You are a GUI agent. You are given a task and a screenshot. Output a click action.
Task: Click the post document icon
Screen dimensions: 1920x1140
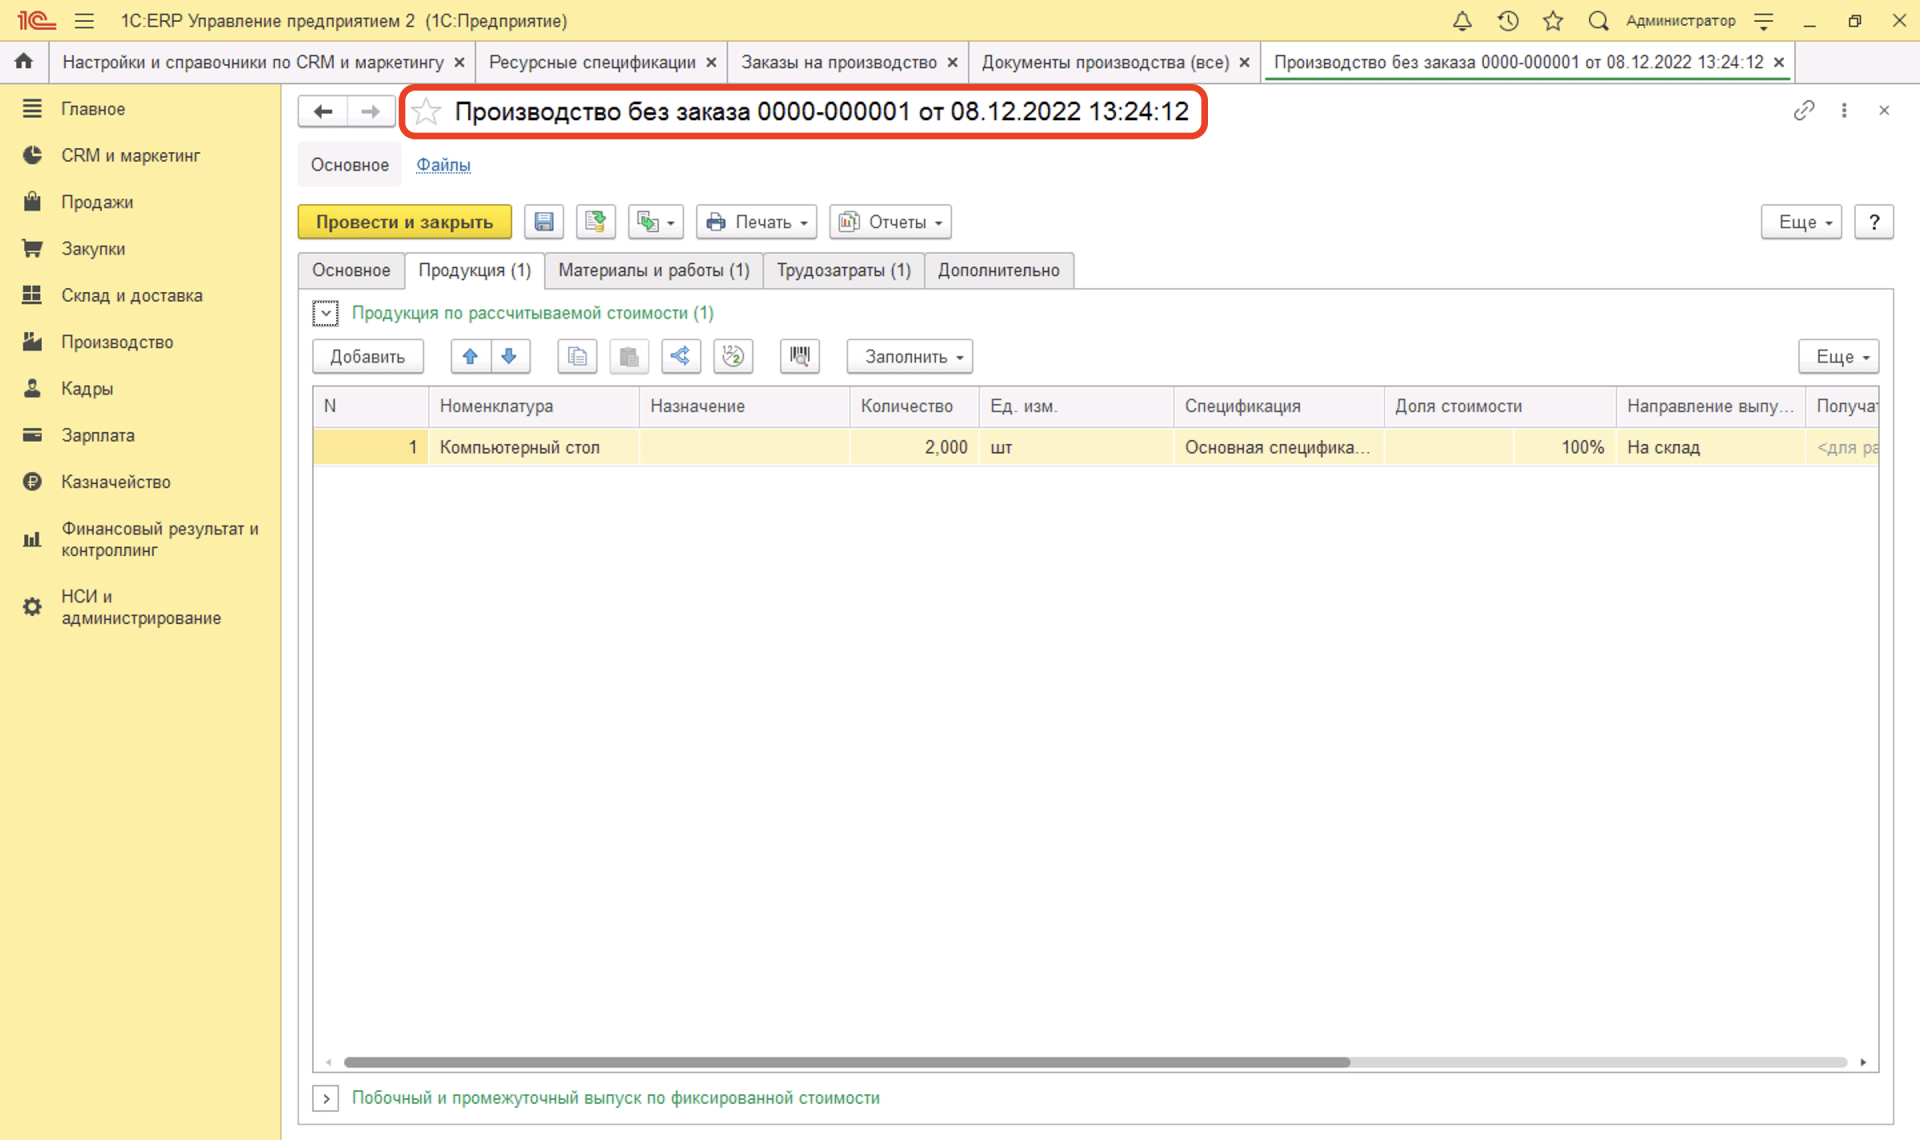[x=596, y=222]
